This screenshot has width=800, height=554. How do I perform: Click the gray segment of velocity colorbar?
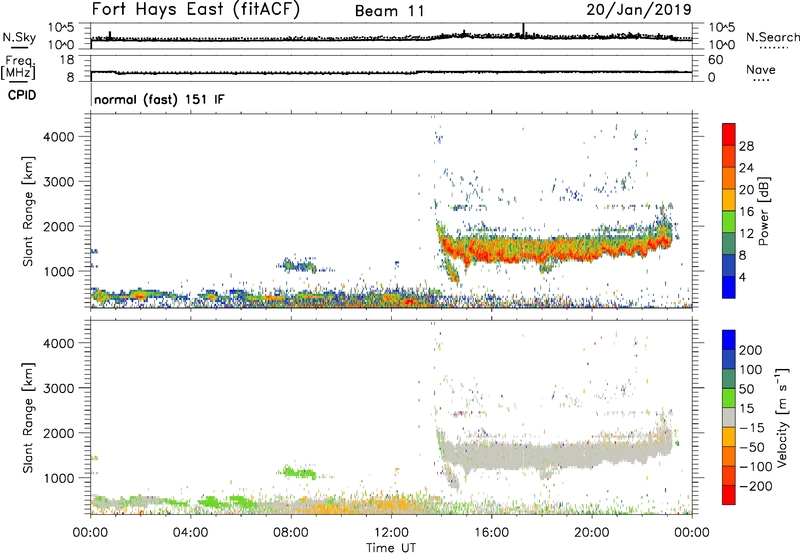[x=729, y=417]
